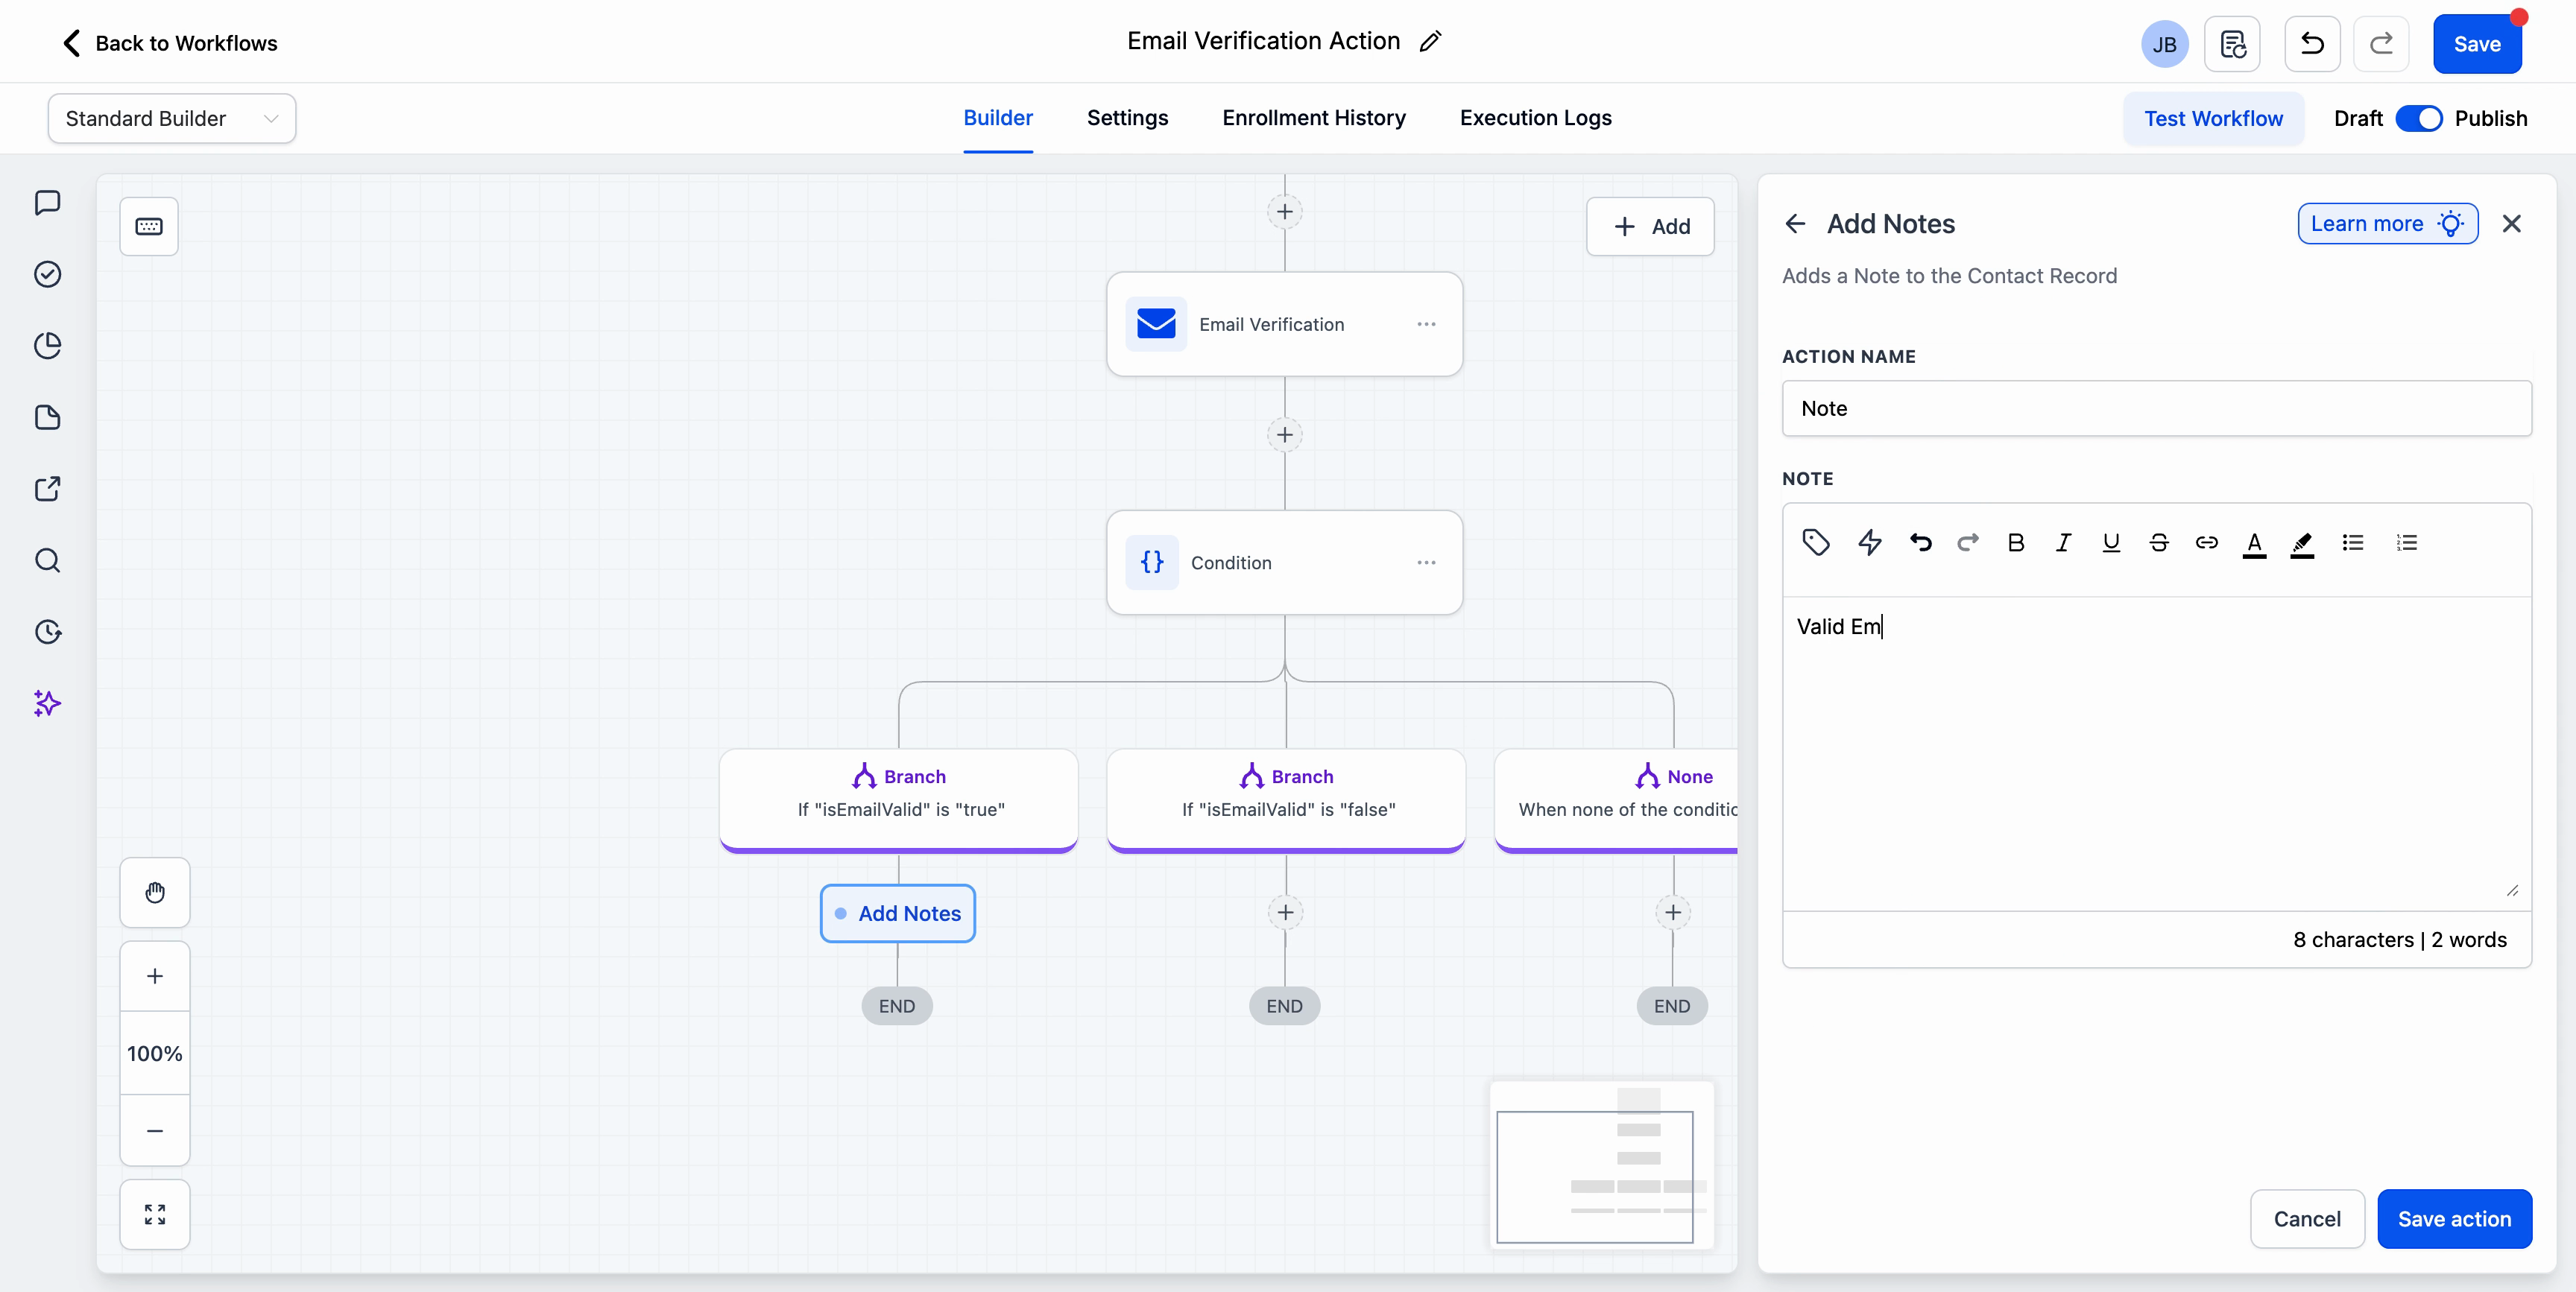
Task: Create a bulleted list in the note
Action: point(2354,543)
